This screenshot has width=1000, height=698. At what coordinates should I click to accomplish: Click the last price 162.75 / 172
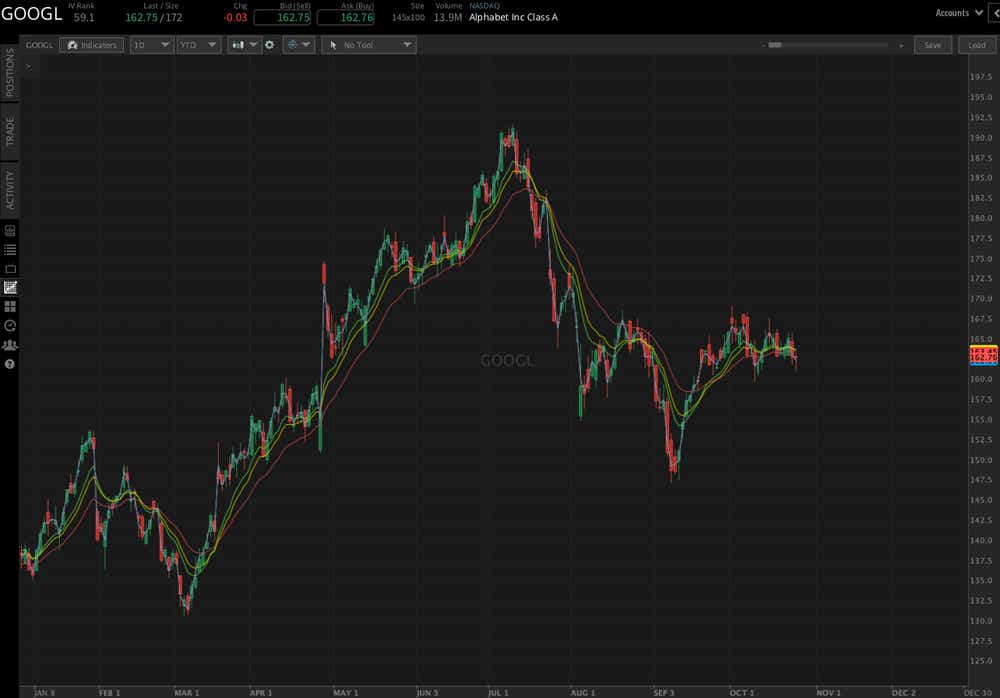[154, 17]
